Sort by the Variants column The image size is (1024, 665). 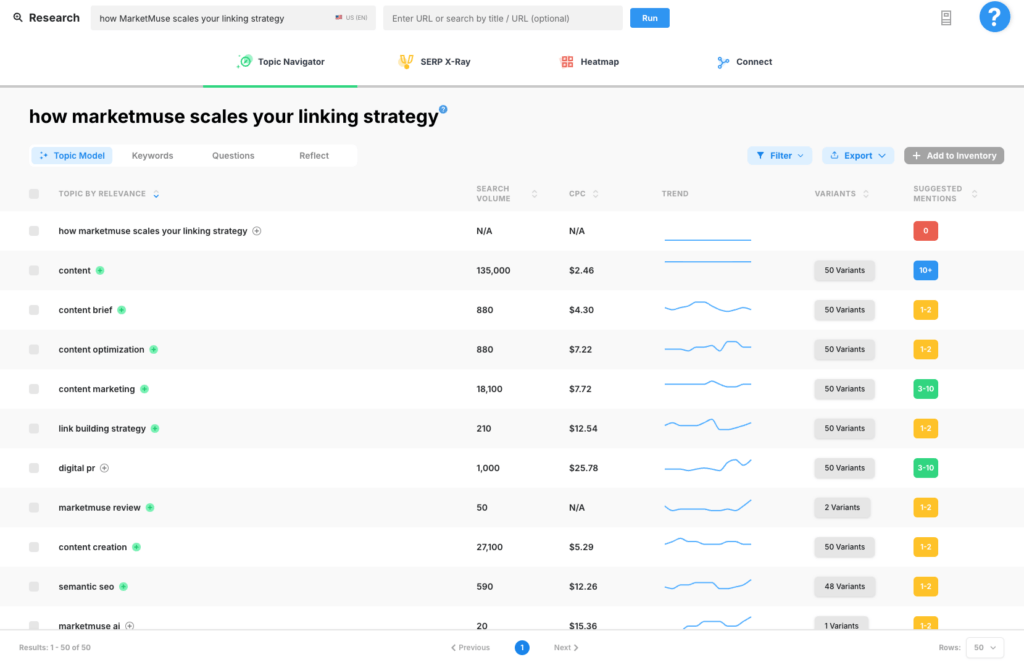tap(866, 193)
